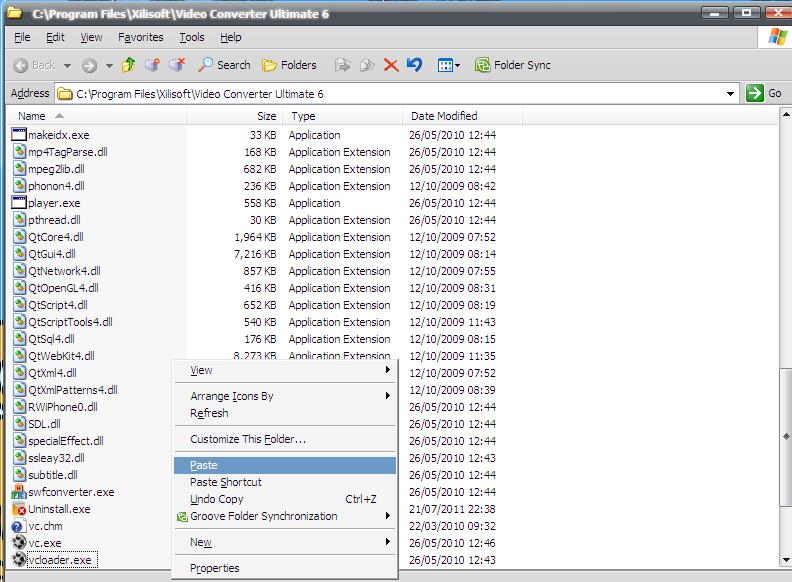Image resolution: width=792 pixels, height=582 pixels.
Task: Select the mp4TagParse.dll icon
Action: coord(19,152)
